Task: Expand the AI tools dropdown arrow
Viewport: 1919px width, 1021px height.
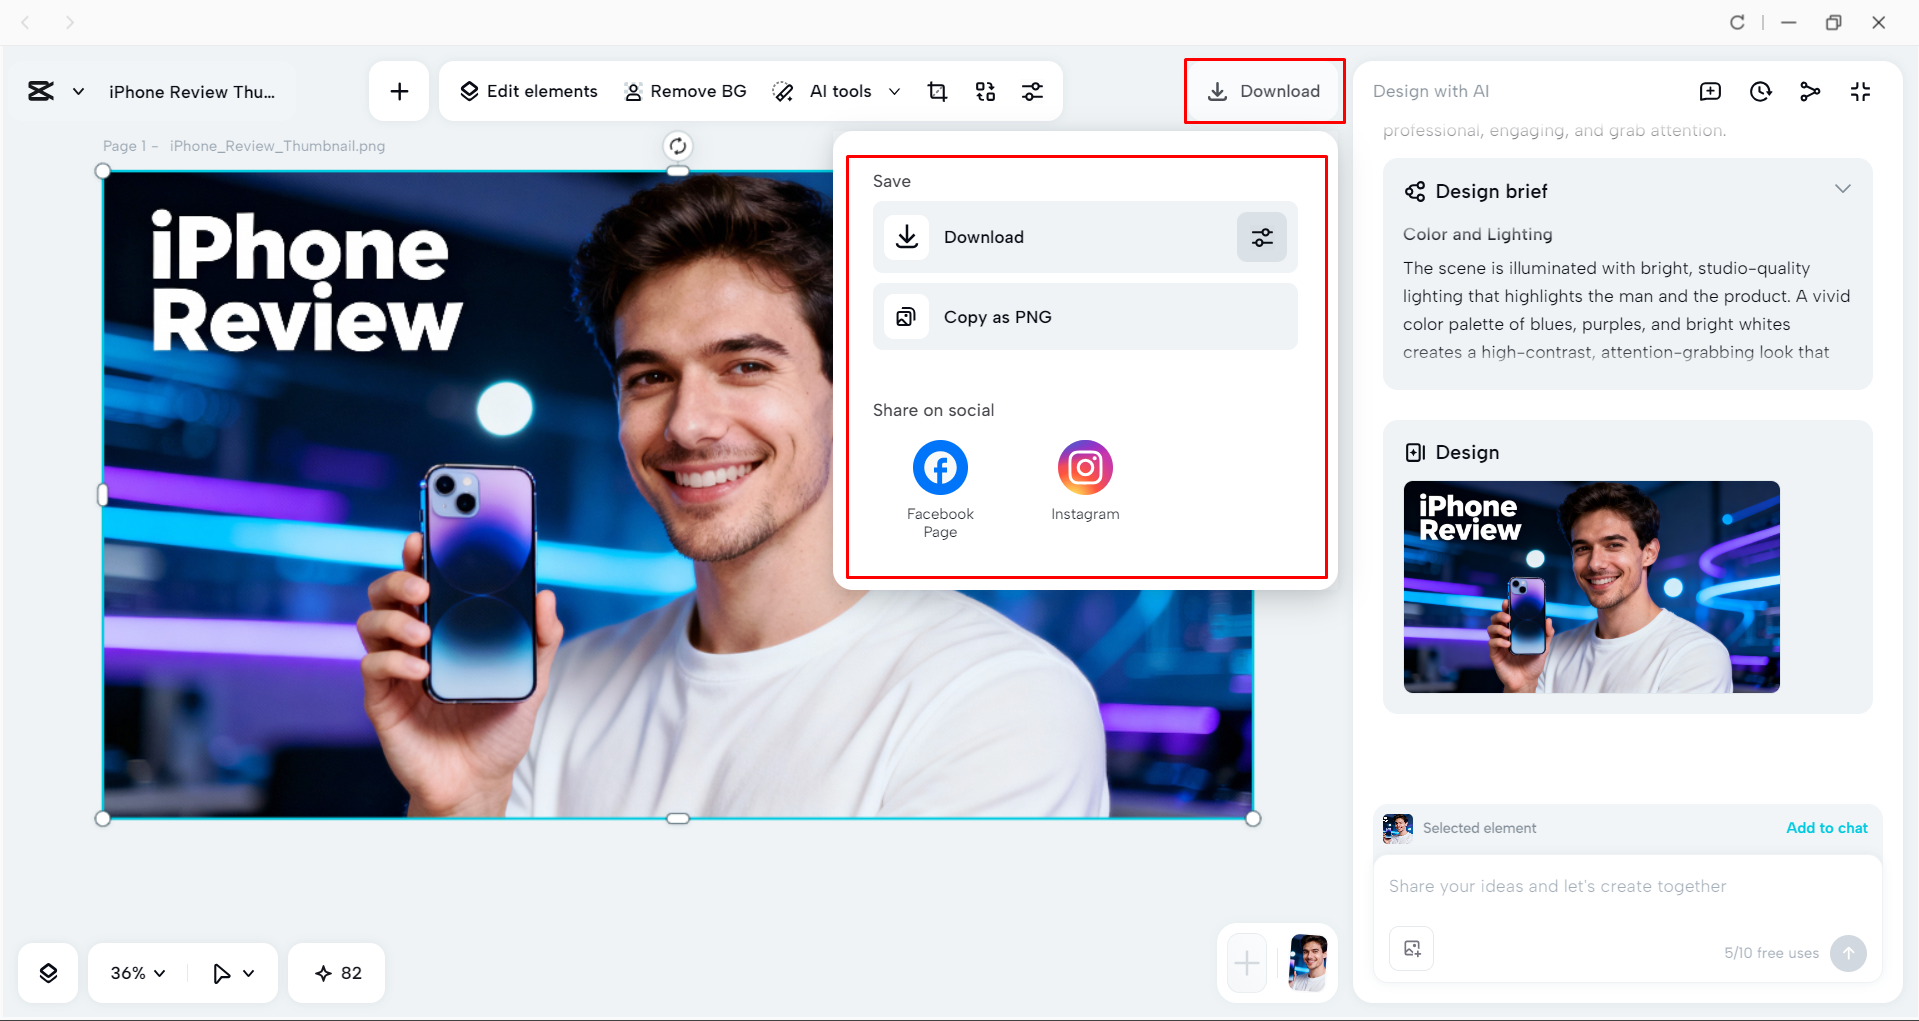Action: (894, 92)
